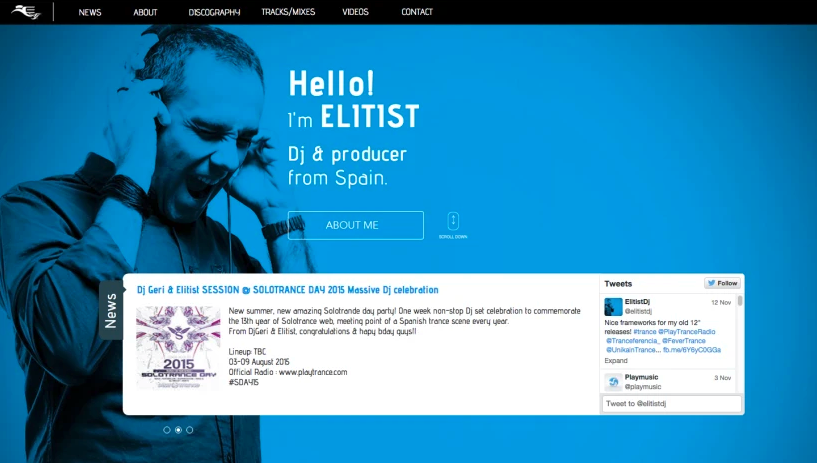Go to the ABOUT page
Screen dimensions: 817x463
[x=145, y=12]
